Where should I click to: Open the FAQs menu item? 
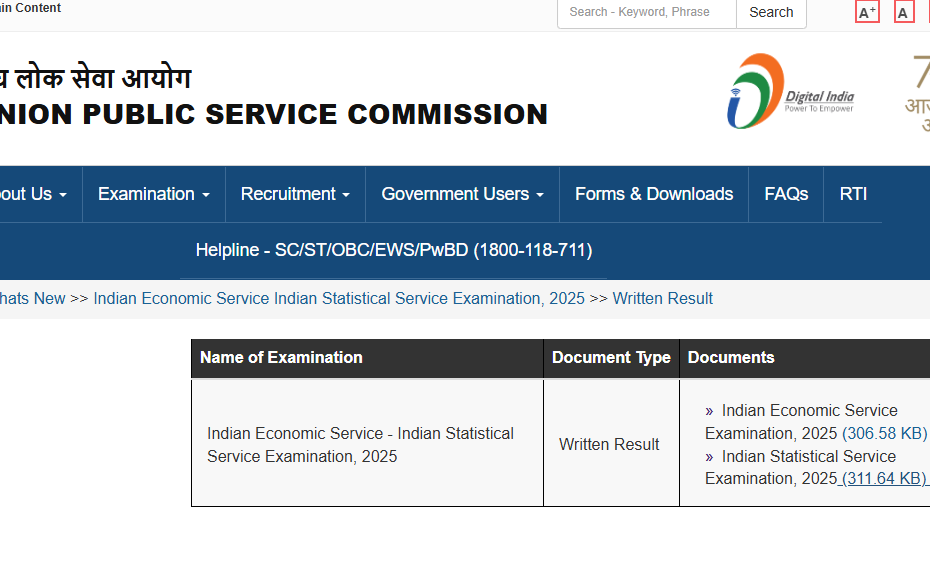(786, 194)
